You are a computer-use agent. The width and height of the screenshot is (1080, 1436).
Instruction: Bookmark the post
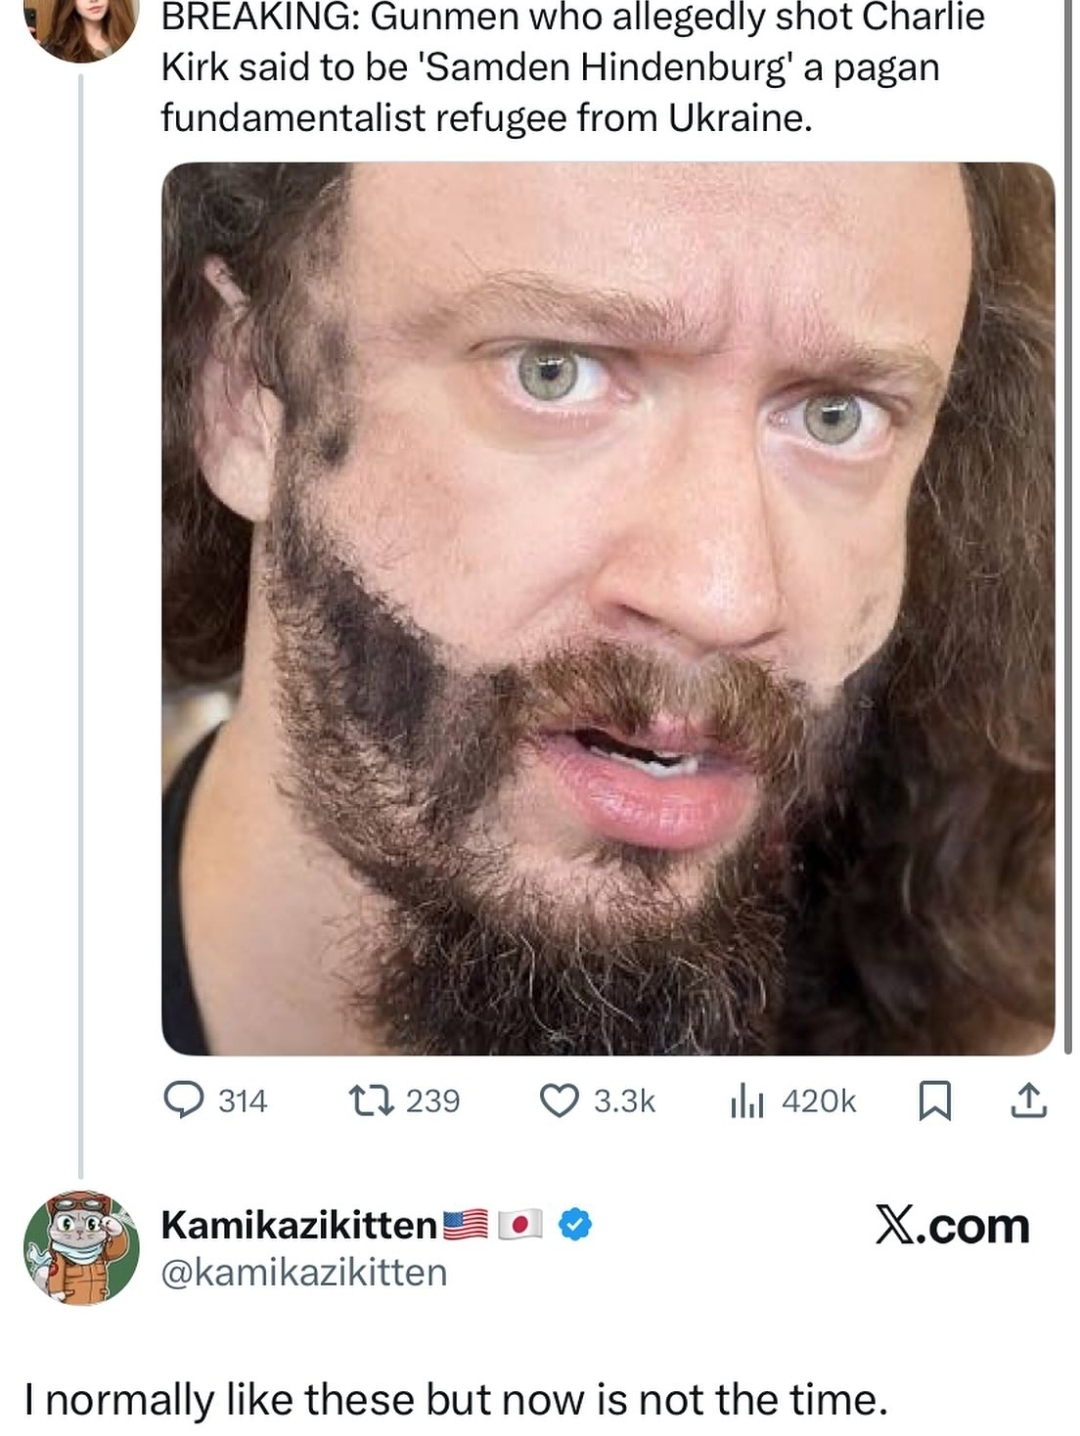tap(934, 1101)
